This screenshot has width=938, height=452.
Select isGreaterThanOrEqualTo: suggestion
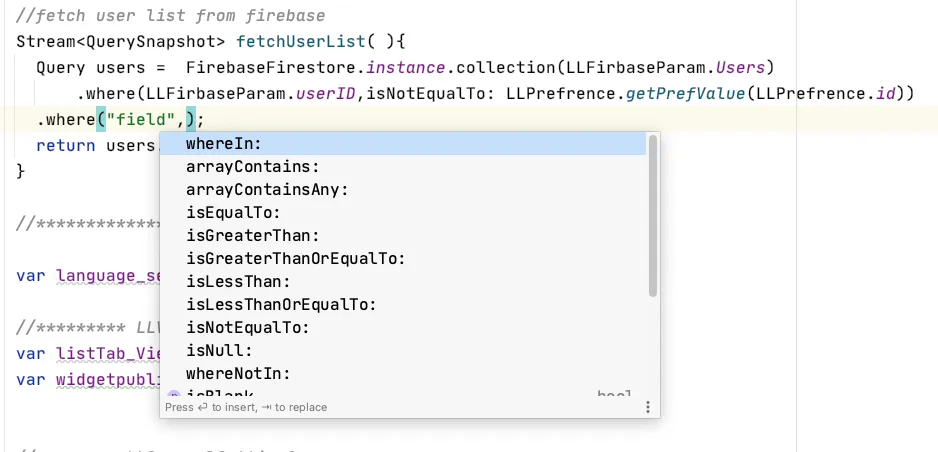[x=403, y=259]
